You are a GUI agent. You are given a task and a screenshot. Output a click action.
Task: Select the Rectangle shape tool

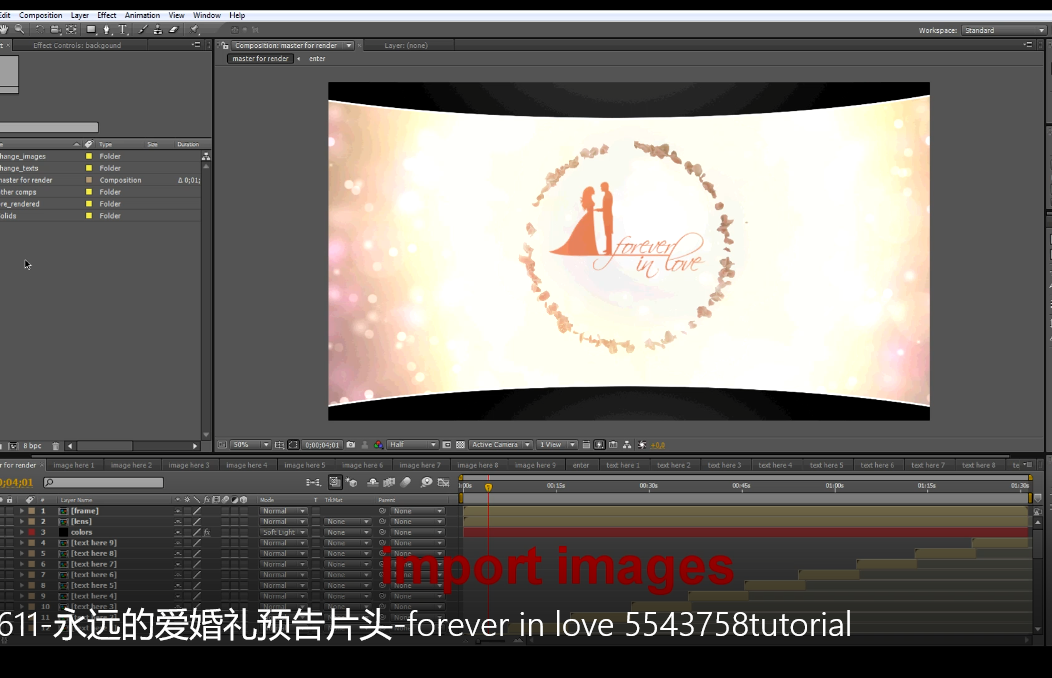pos(91,30)
